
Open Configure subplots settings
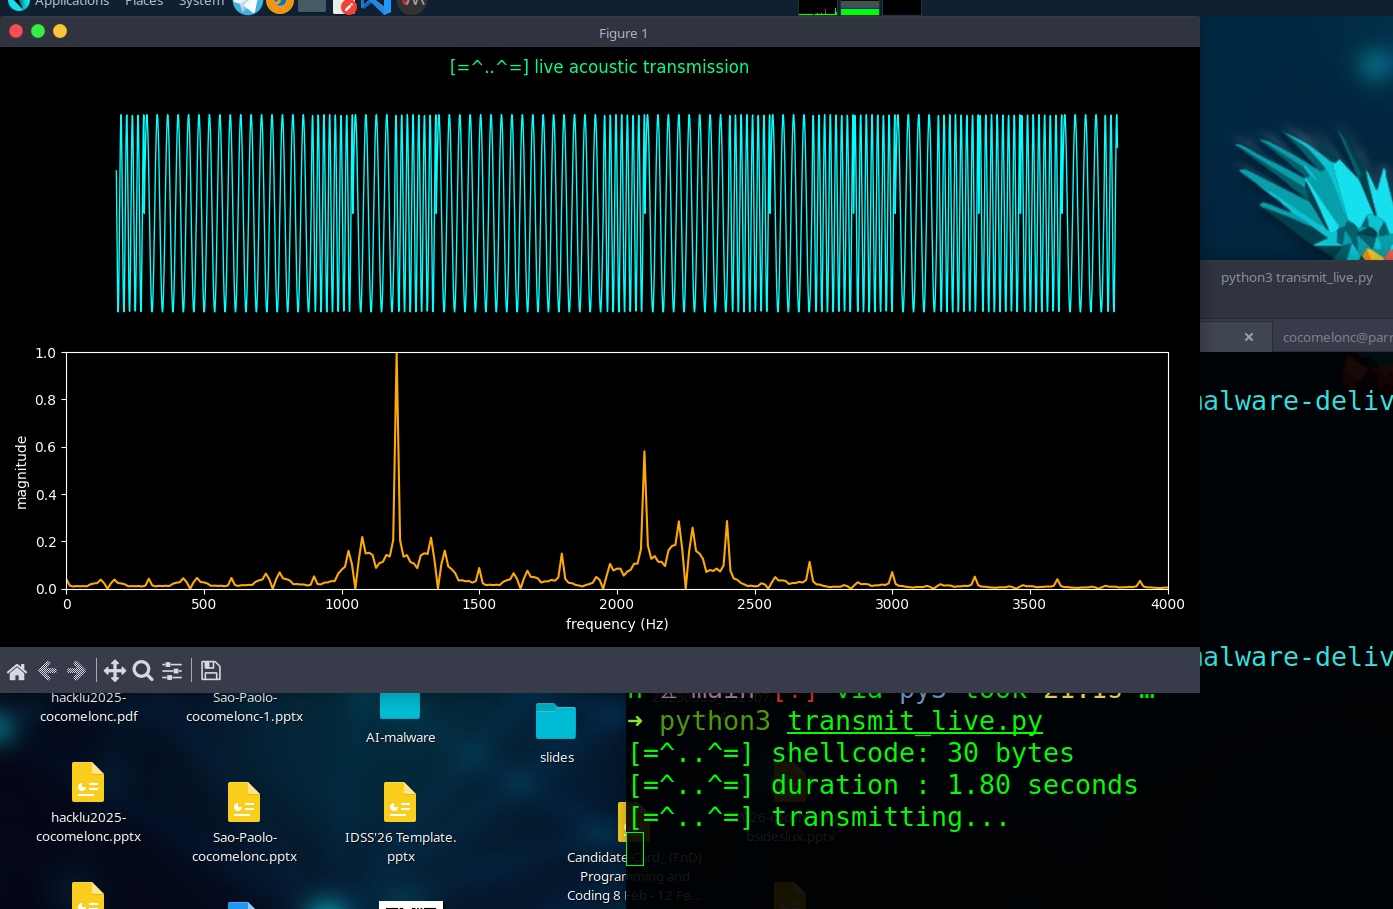[x=172, y=671]
